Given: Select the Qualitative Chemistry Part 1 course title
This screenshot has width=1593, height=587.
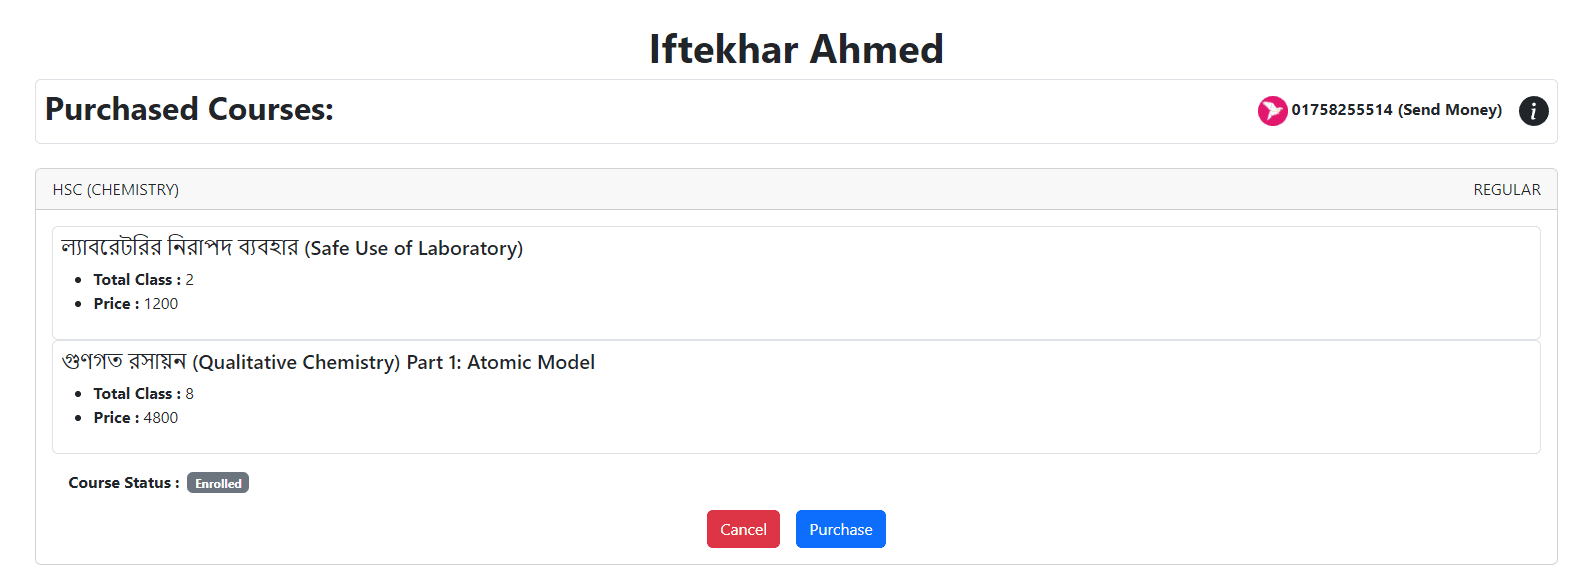Looking at the screenshot, I should (328, 361).
